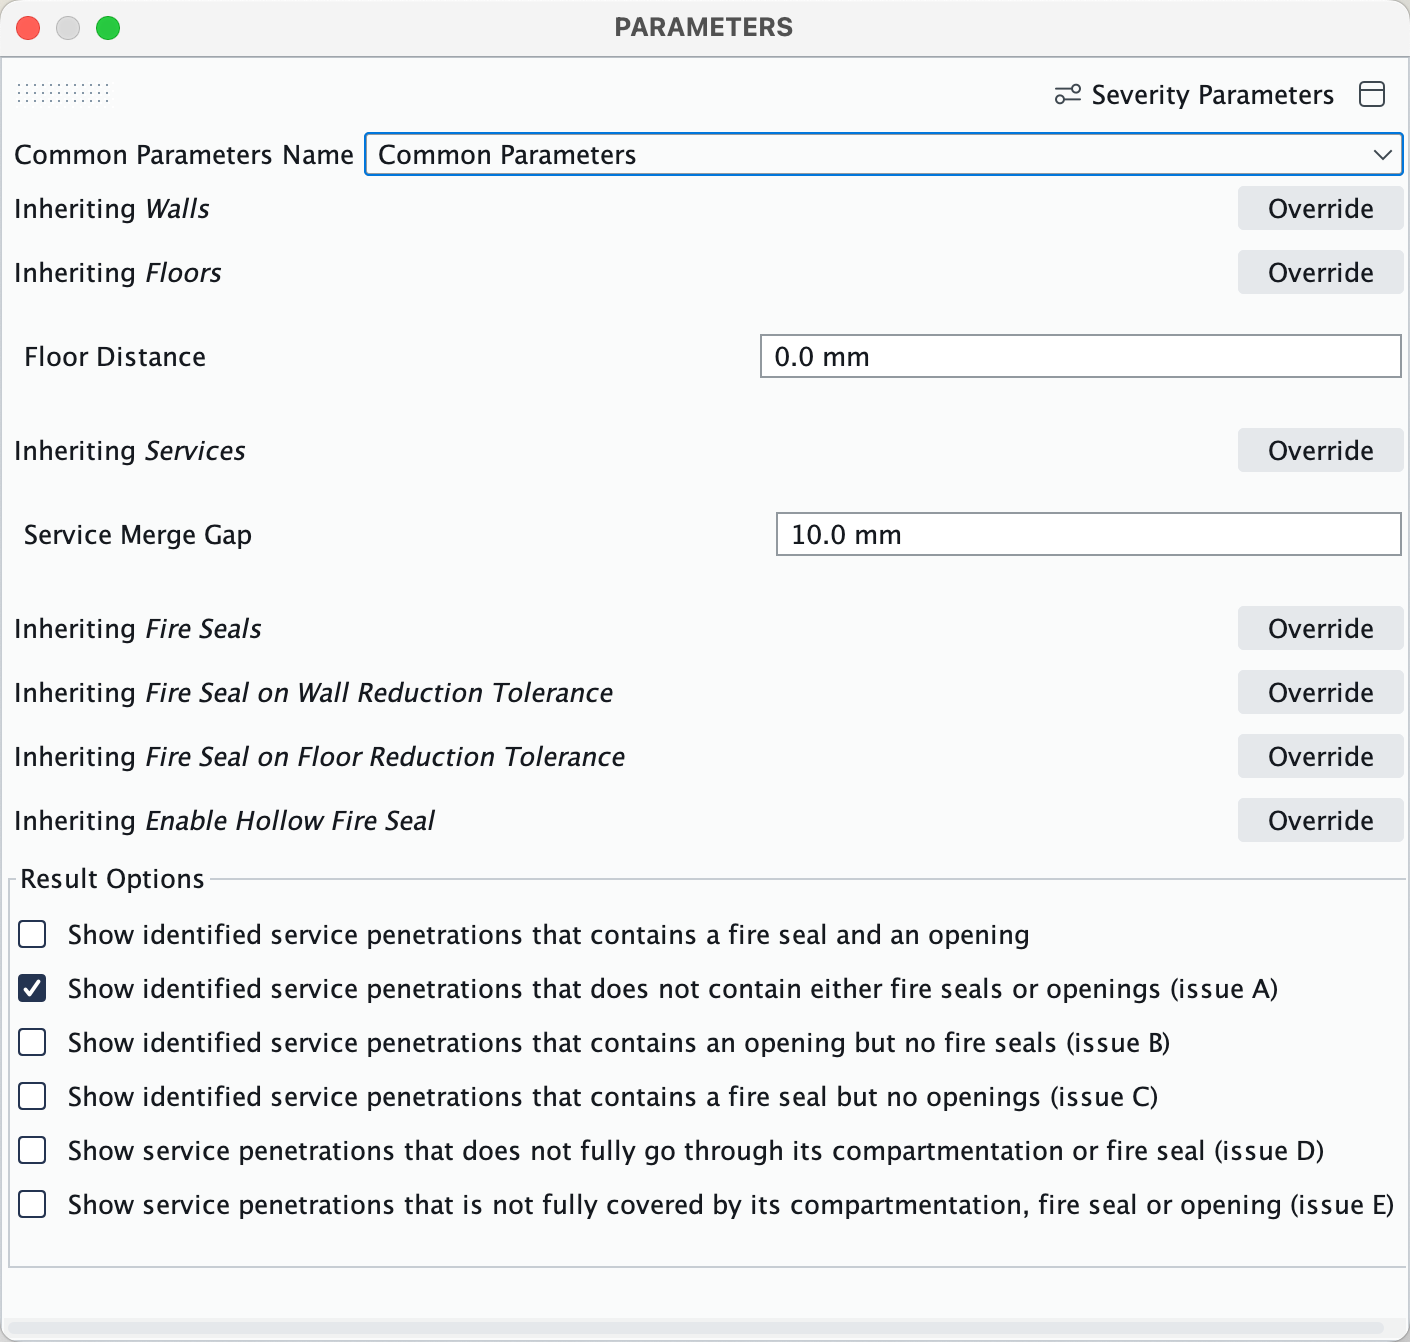Viewport: 1410px width, 1342px height.
Task: Click the sliders icon beside Severity Parameters
Action: (x=1068, y=94)
